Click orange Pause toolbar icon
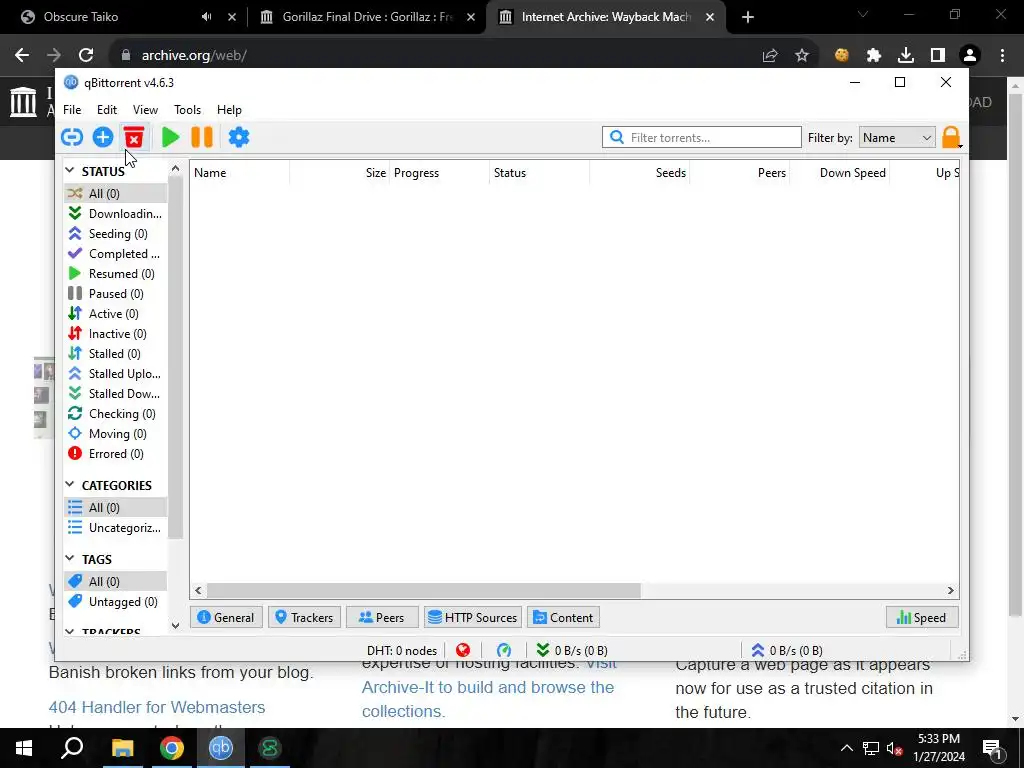The height and width of the screenshot is (768, 1024). point(202,137)
